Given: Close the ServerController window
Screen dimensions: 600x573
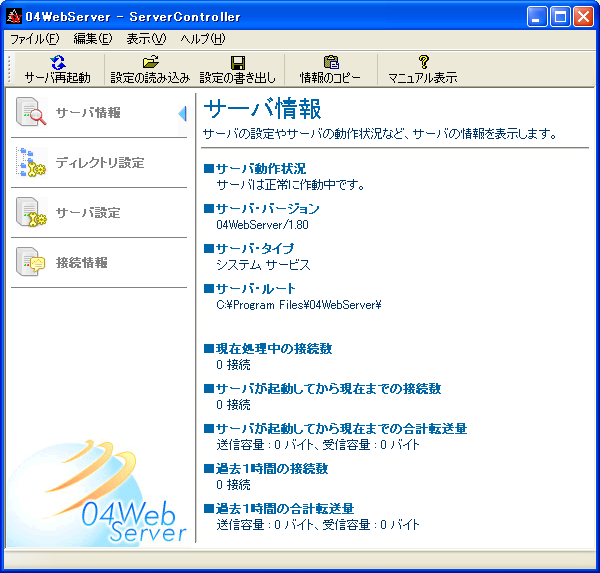Looking at the screenshot, I should (x=584, y=16).
